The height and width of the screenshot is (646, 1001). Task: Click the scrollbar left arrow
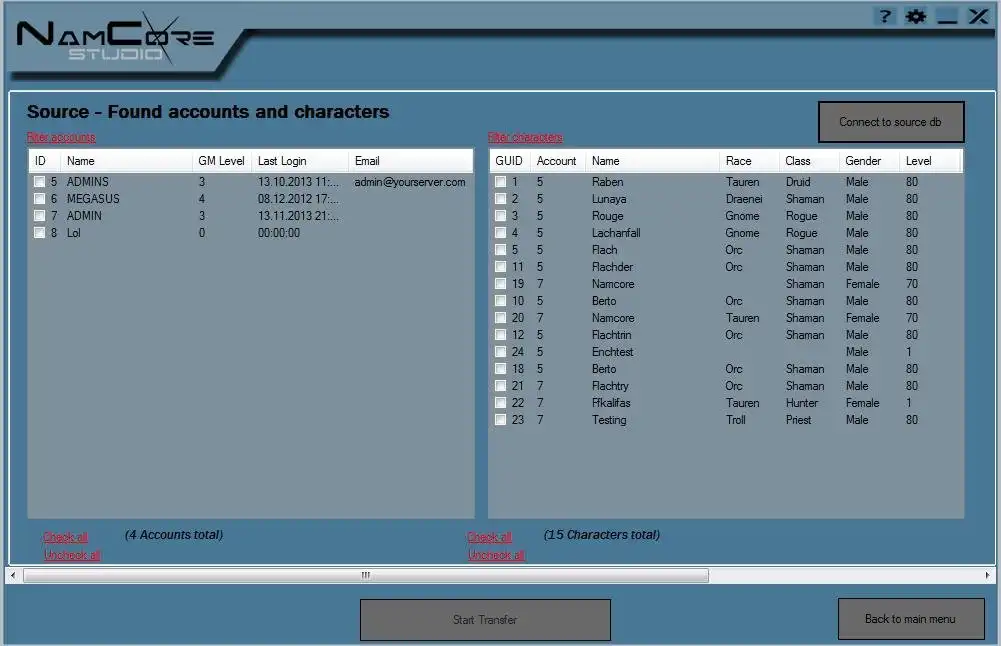13,575
